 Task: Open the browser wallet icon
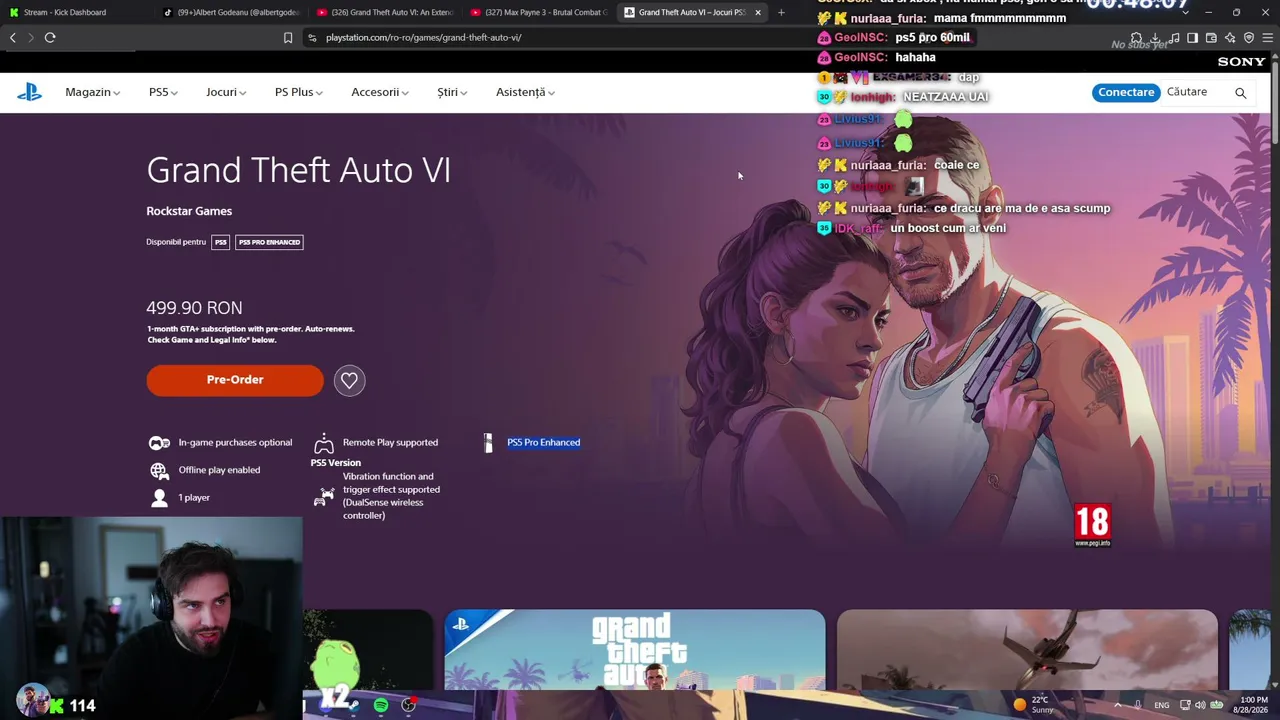coord(1211,38)
